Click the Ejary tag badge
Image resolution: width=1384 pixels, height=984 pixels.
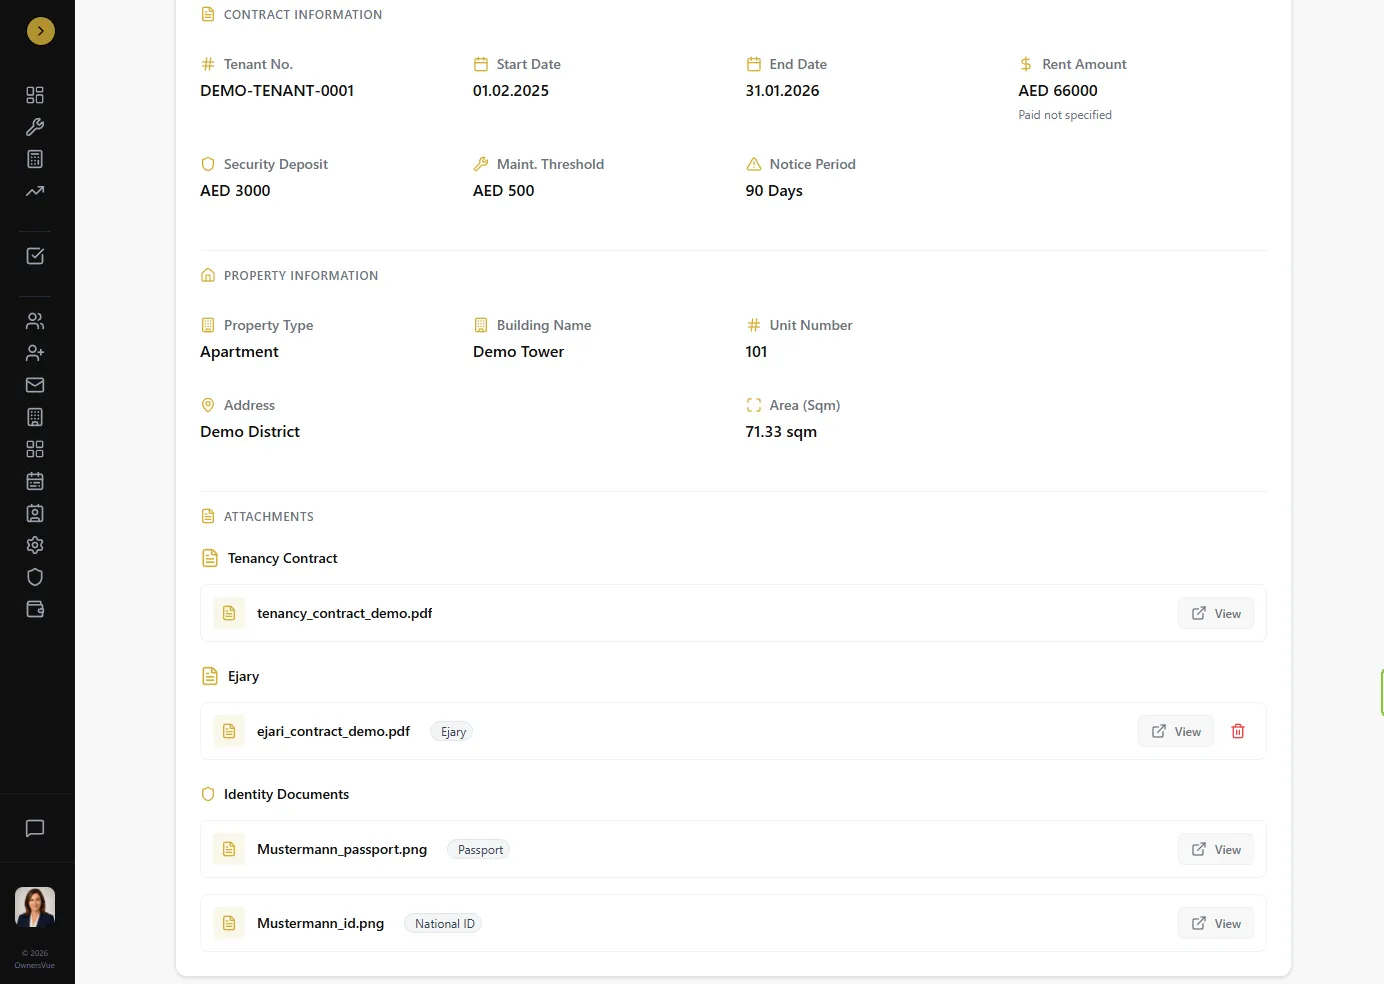[x=453, y=732]
